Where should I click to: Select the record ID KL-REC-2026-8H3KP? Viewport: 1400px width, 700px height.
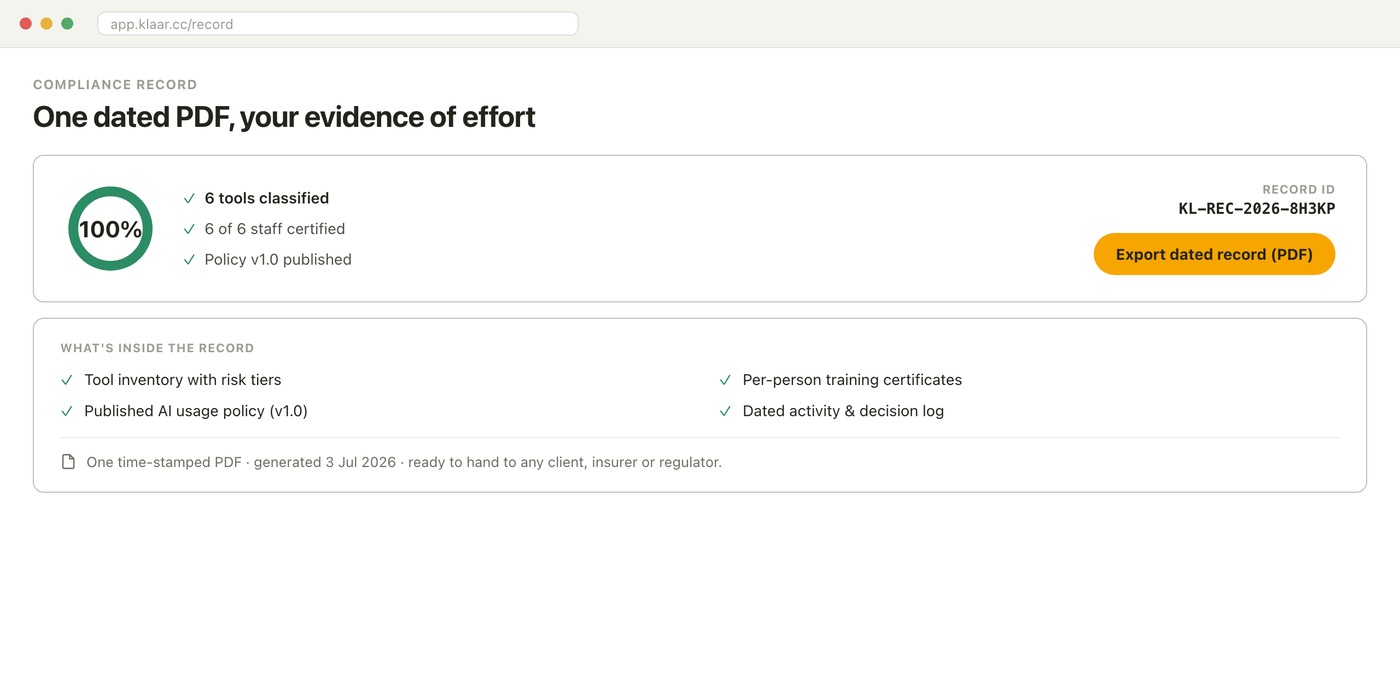tap(1256, 209)
